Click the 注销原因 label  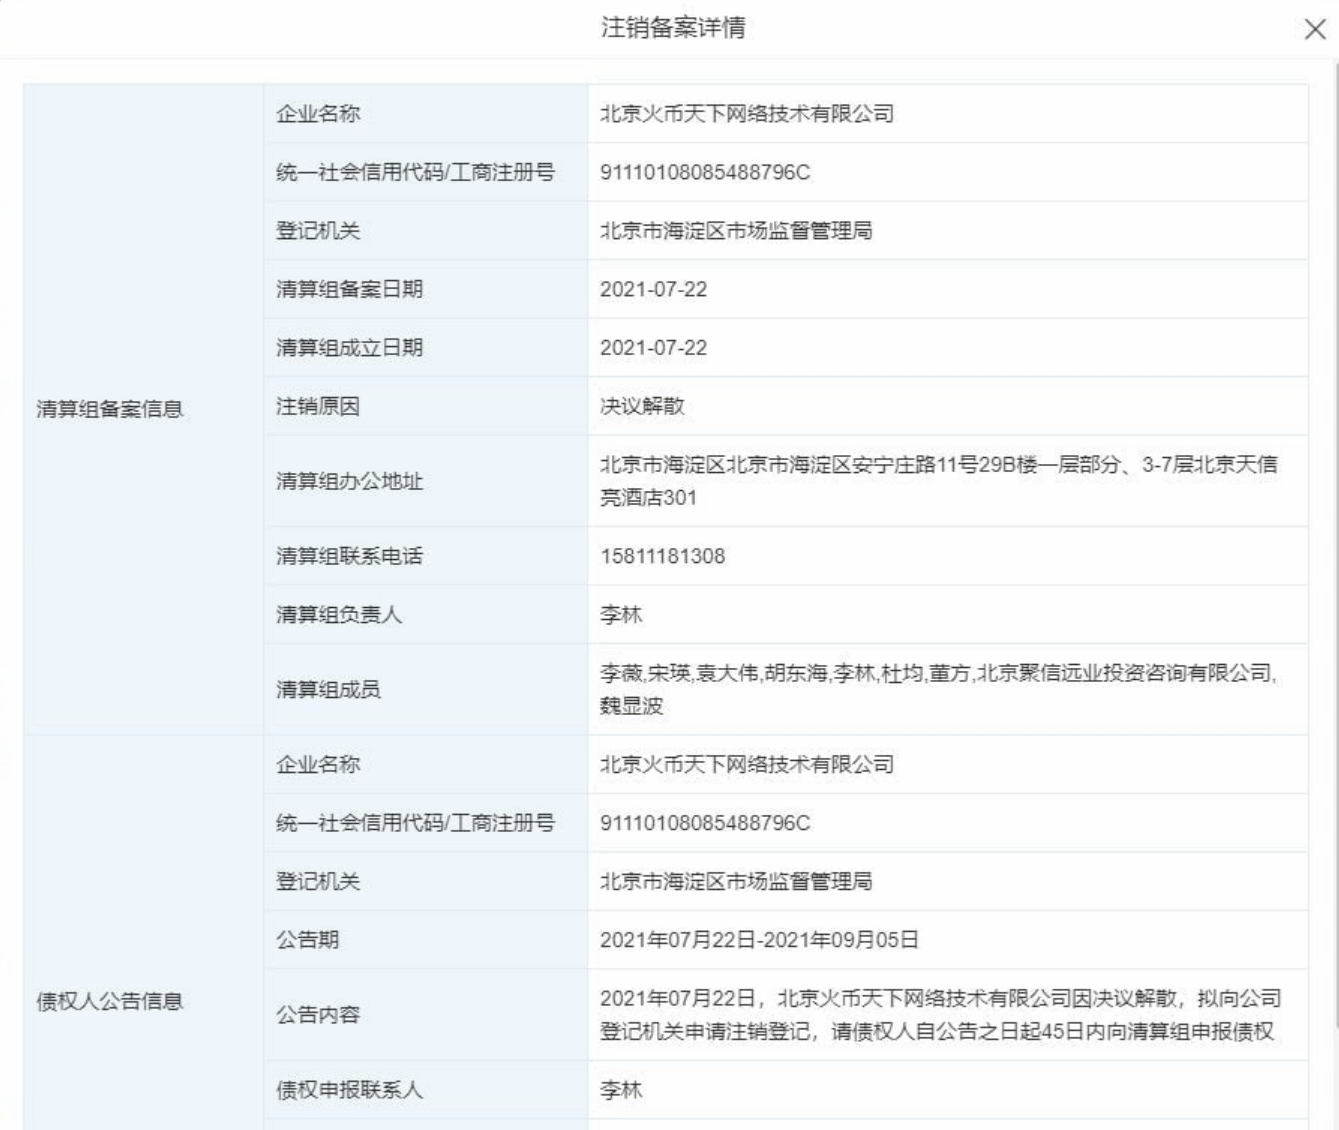[318, 406]
